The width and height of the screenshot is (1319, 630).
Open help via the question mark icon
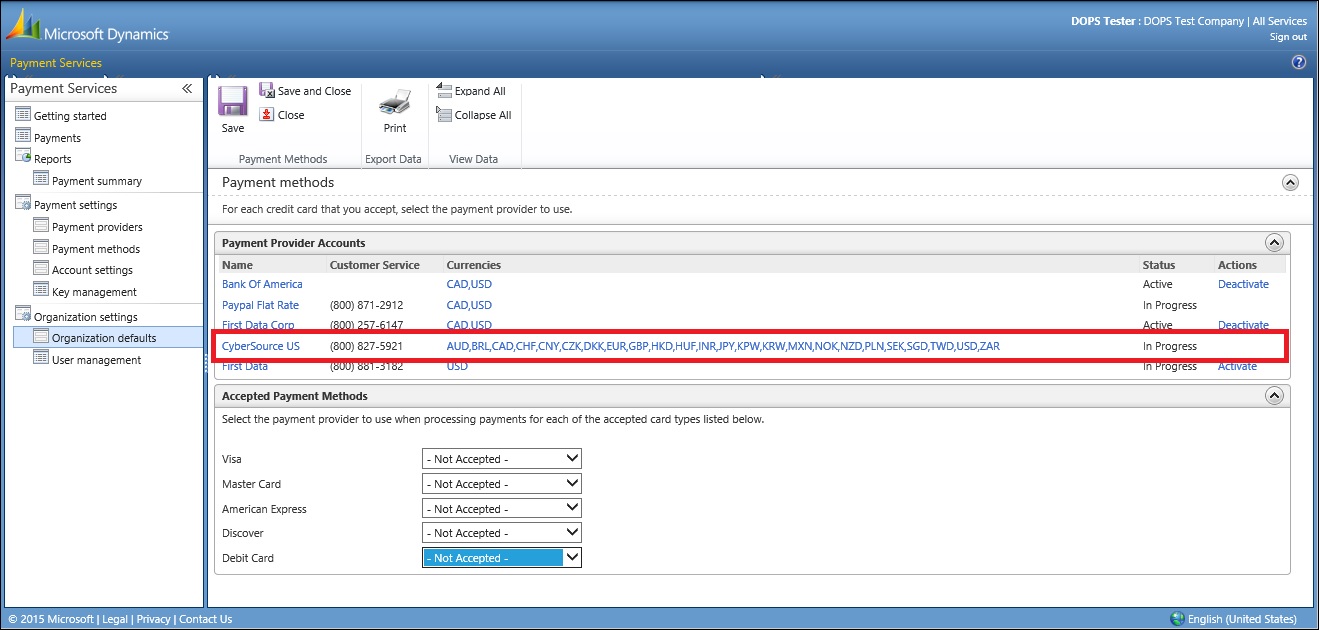point(1299,62)
